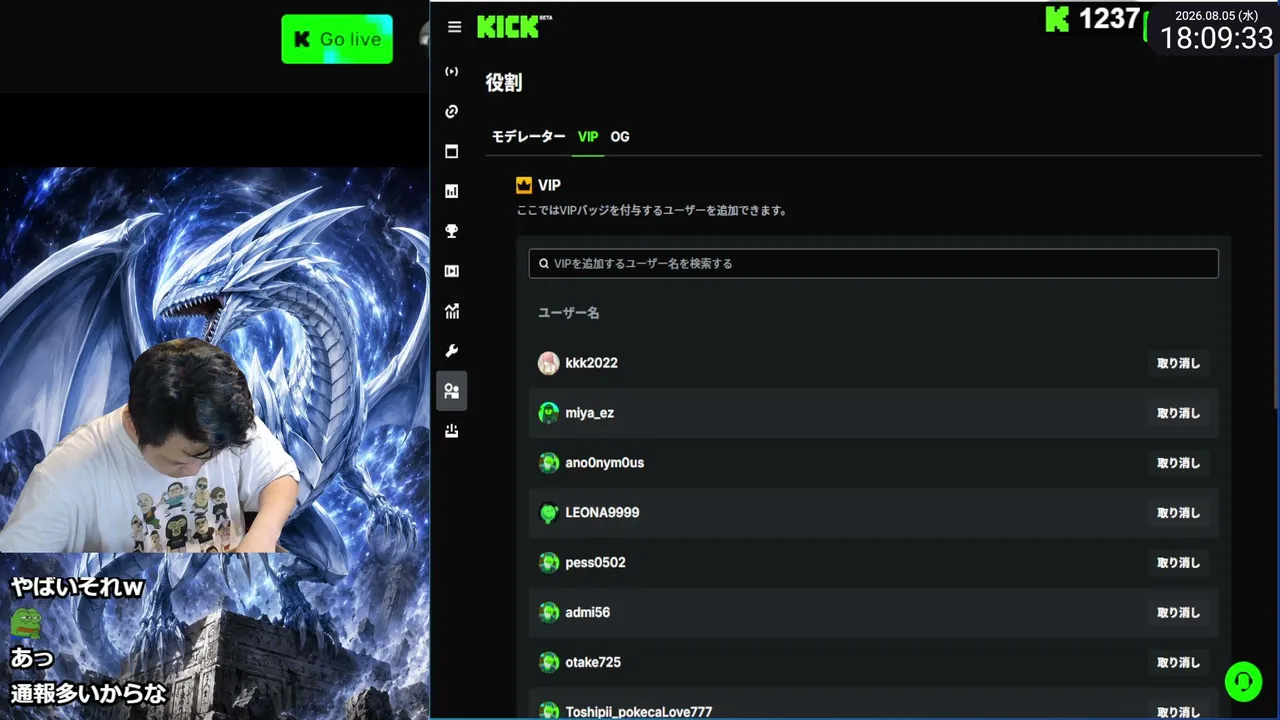Switch to the OG tab

(620, 137)
